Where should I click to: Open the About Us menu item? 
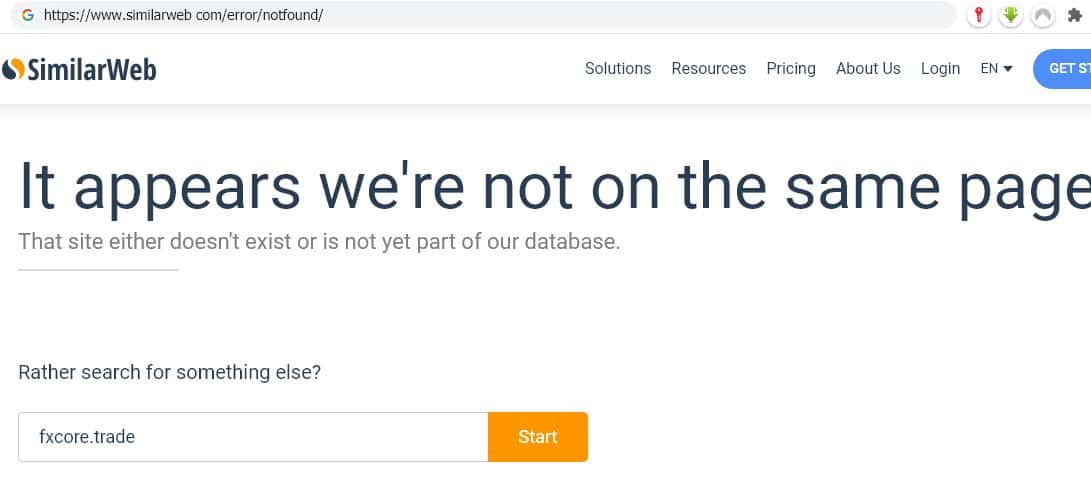coord(868,68)
